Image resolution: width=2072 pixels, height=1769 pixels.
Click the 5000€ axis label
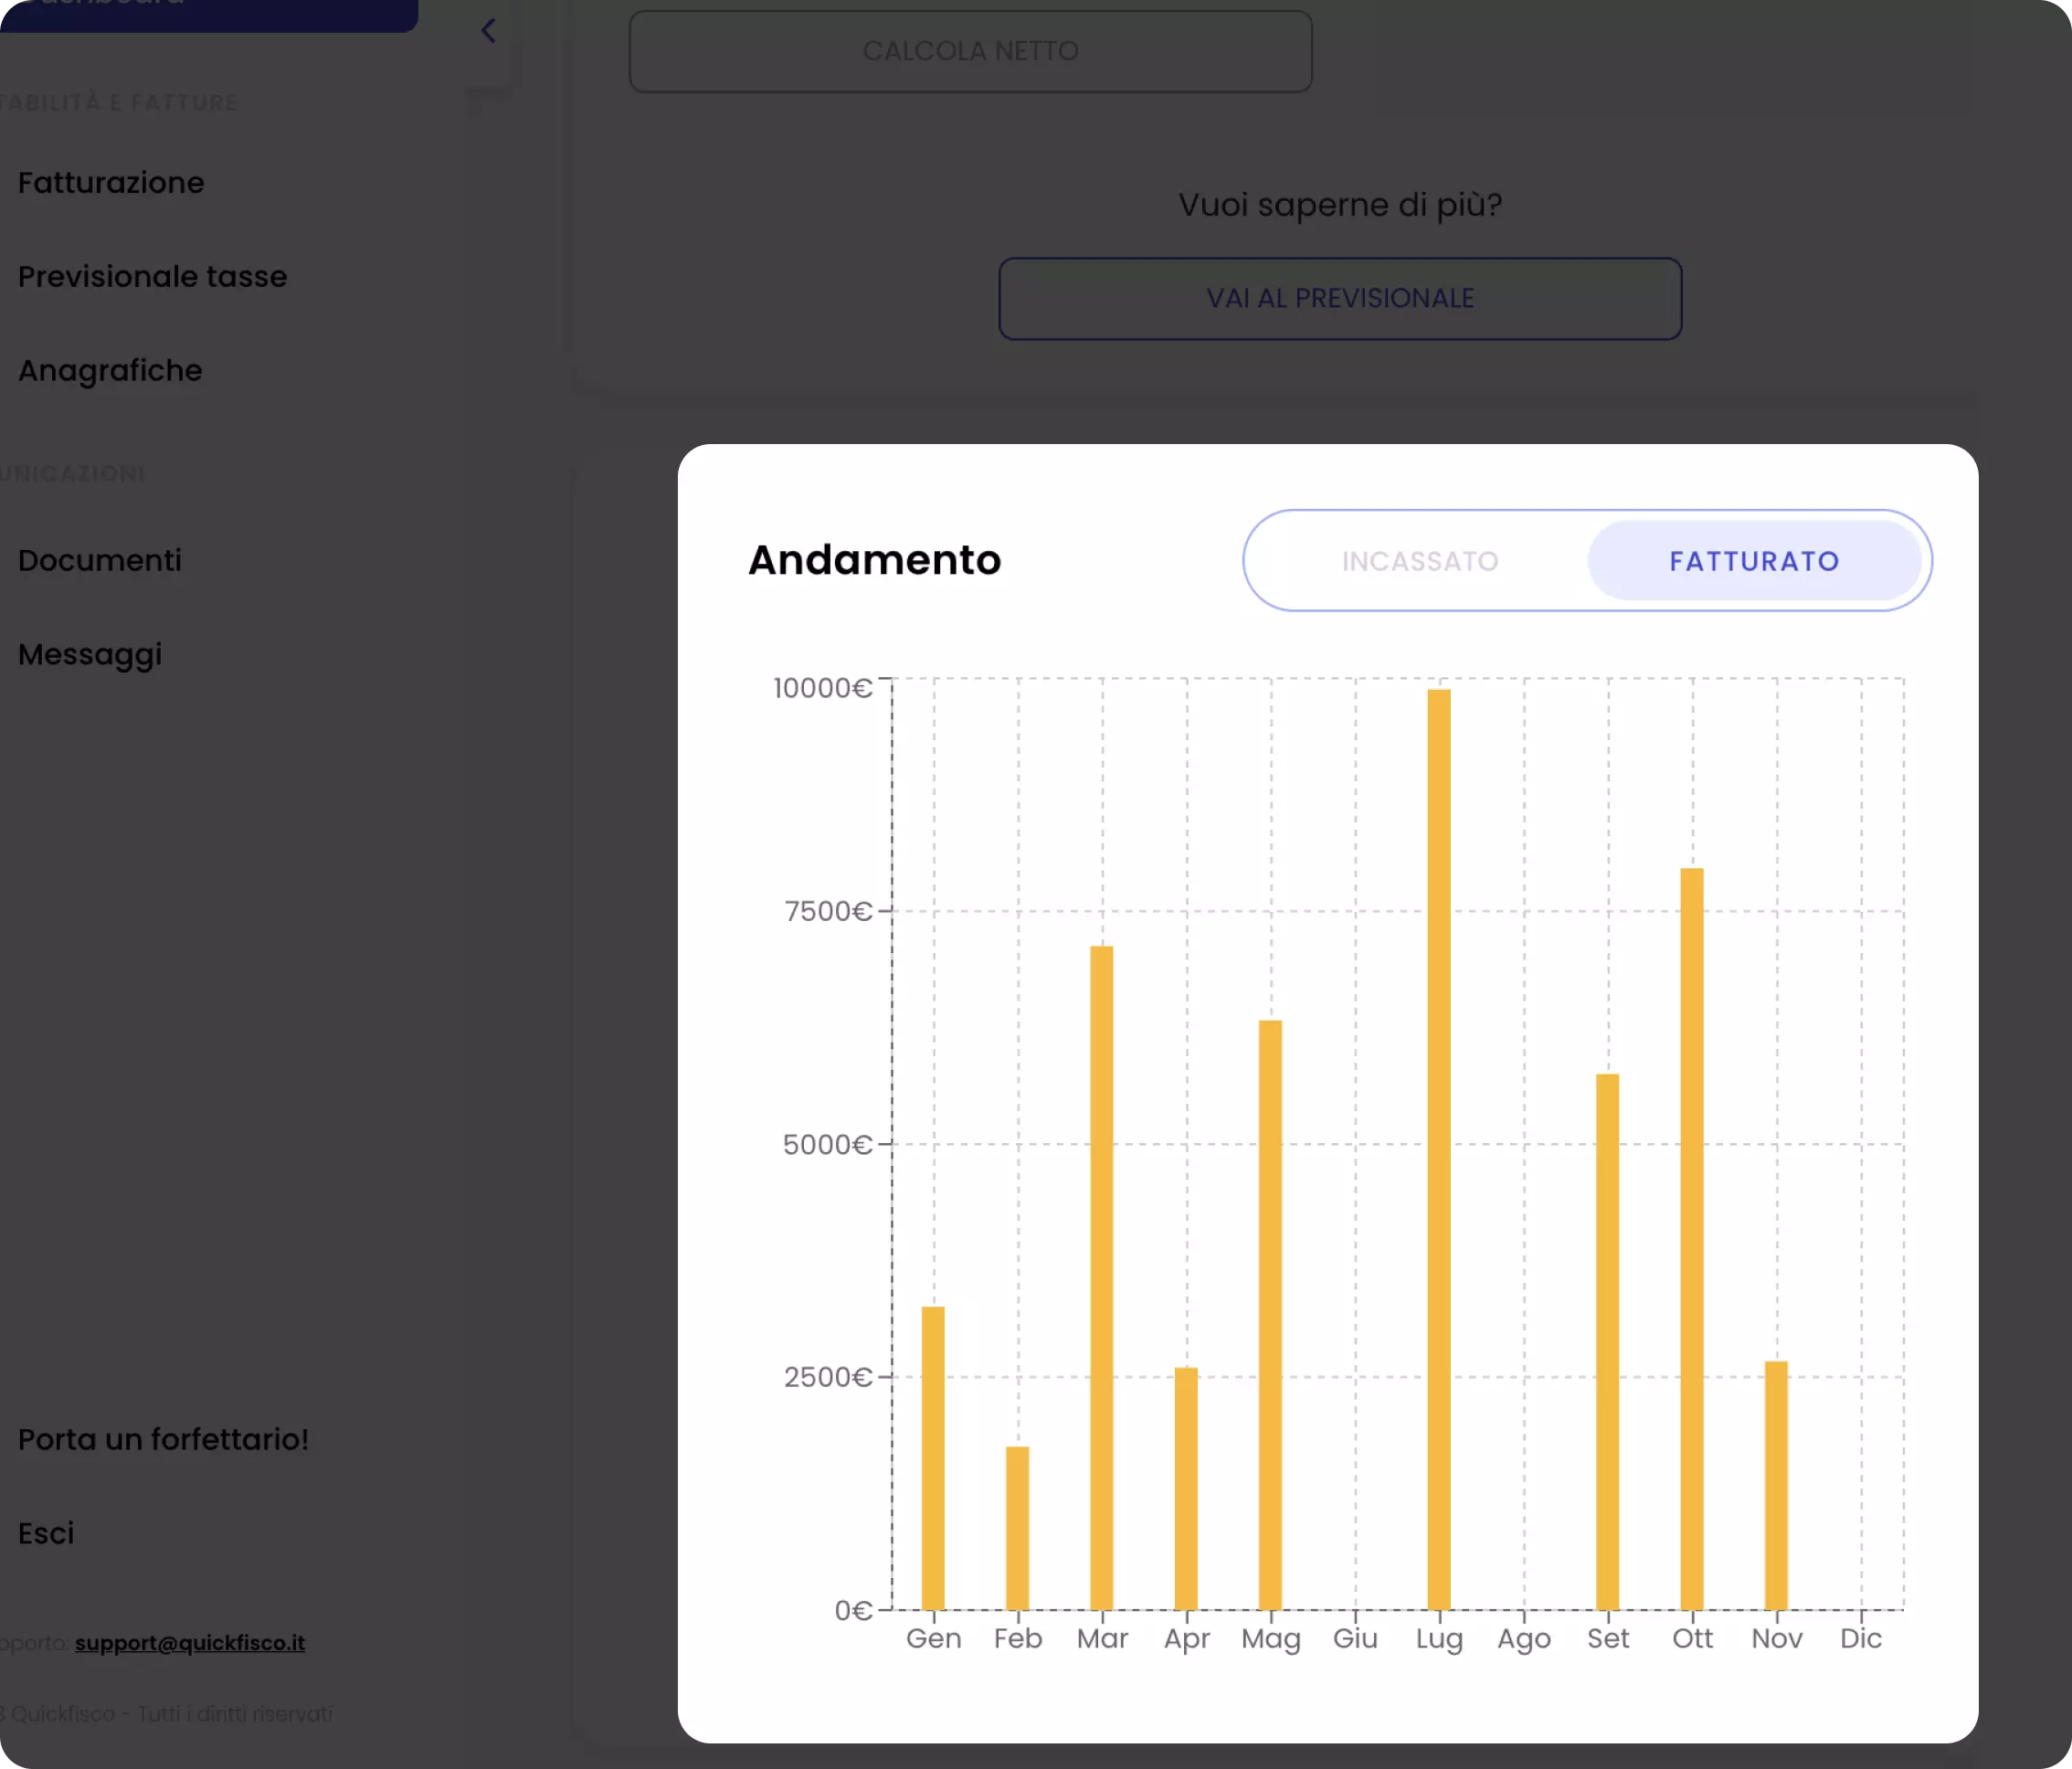point(828,1144)
